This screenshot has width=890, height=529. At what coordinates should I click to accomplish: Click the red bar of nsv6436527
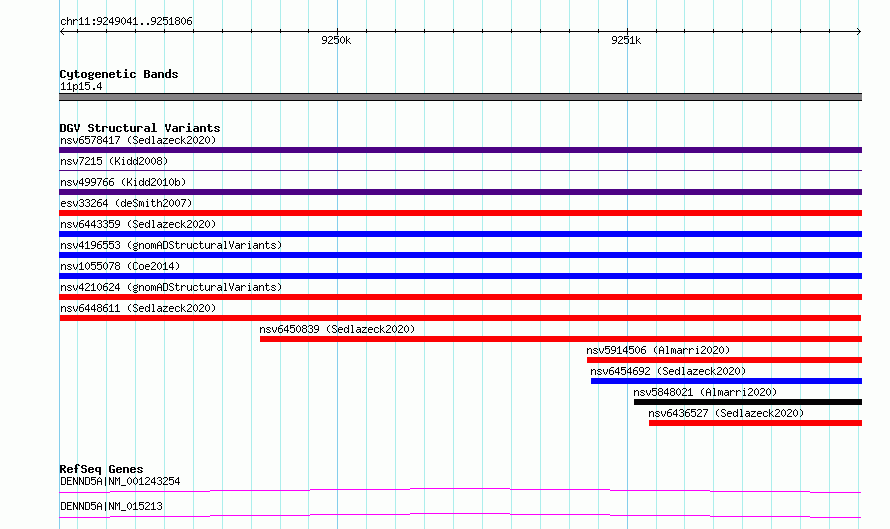[755, 423]
